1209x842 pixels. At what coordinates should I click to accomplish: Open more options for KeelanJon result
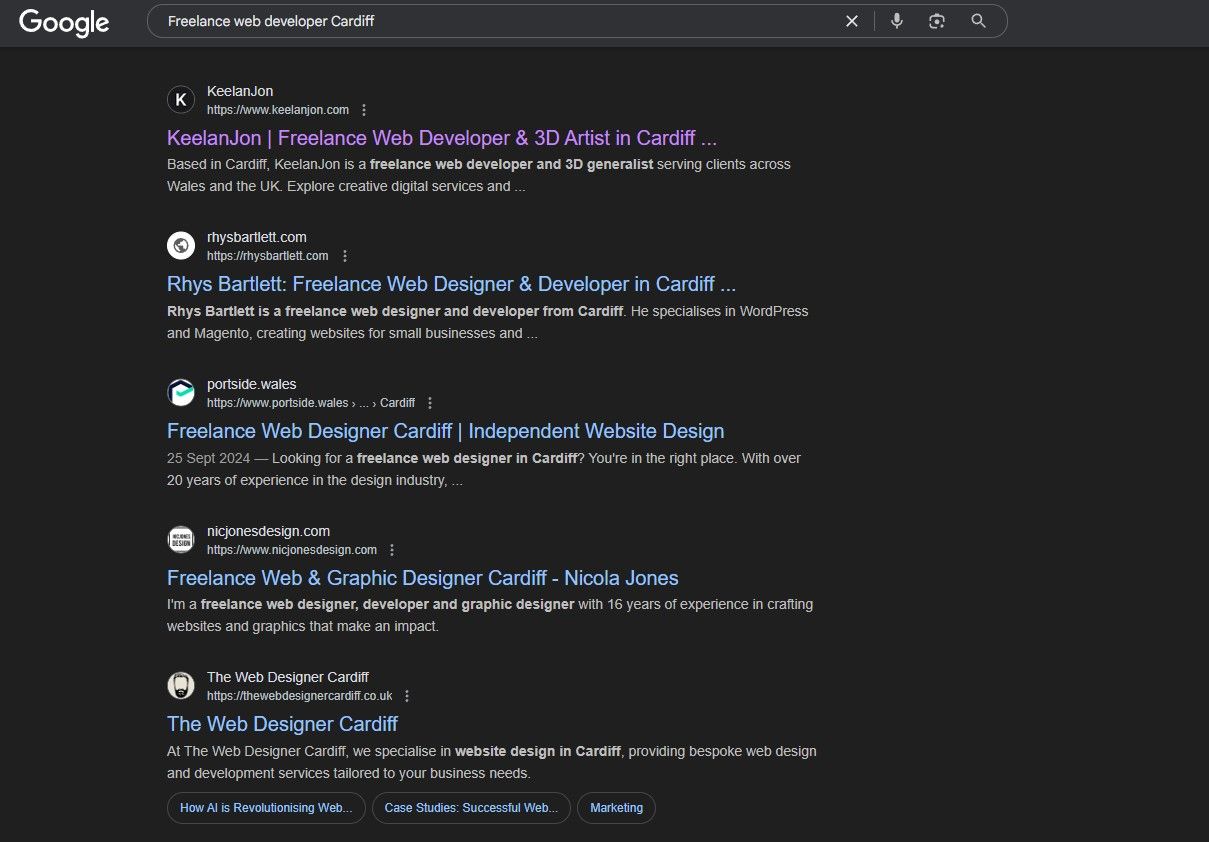point(364,110)
